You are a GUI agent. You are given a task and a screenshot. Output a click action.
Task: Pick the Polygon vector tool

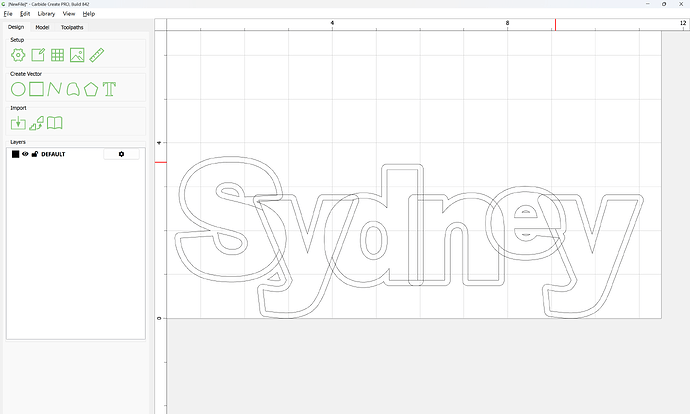[x=92, y=89]
